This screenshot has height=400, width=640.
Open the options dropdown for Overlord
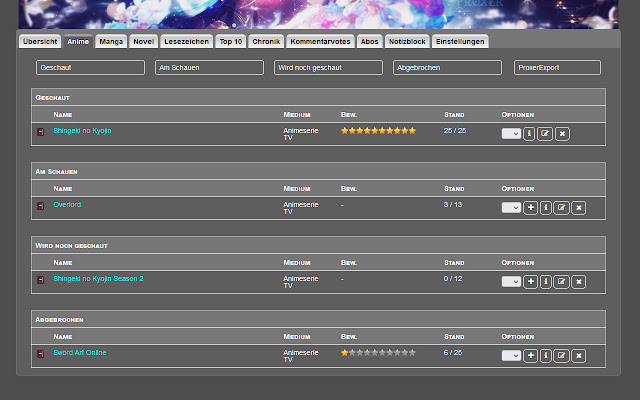tap(511, 208)
